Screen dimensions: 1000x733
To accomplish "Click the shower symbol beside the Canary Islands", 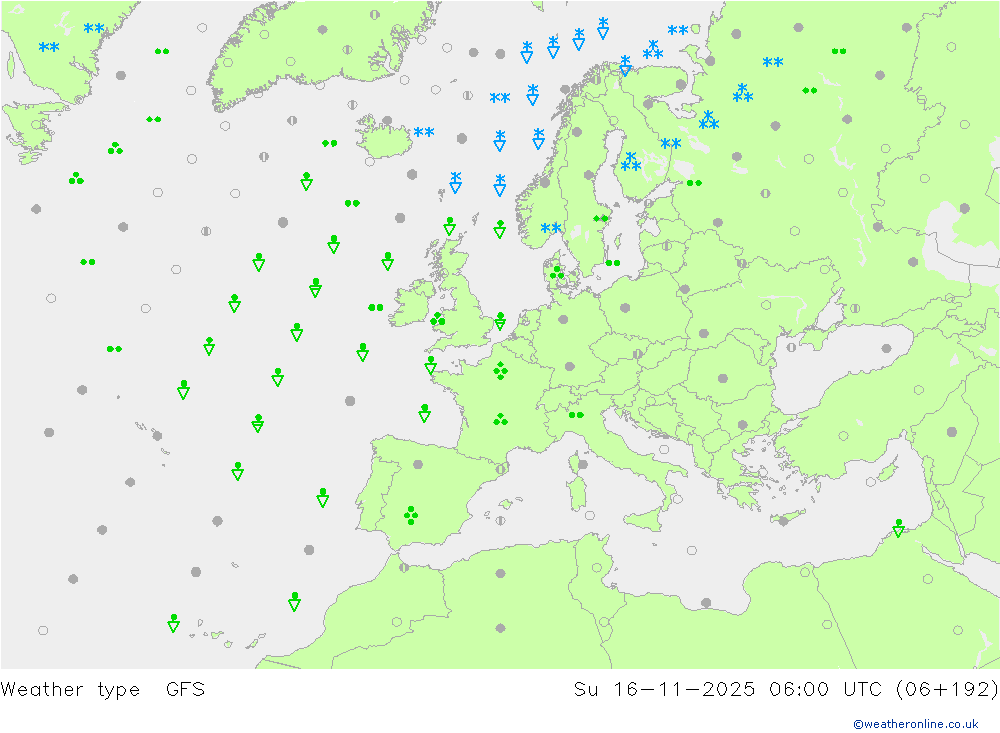I will coord(173,623).
